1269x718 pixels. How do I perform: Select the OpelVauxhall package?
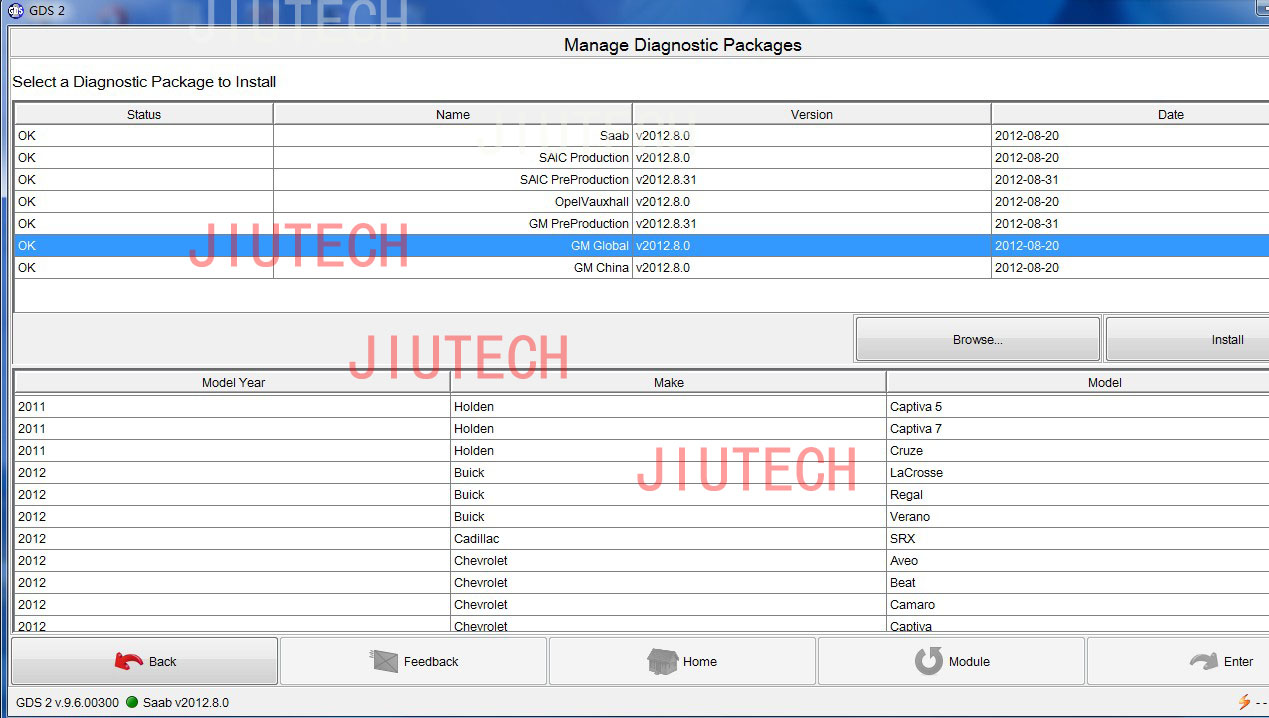point(641,201)
